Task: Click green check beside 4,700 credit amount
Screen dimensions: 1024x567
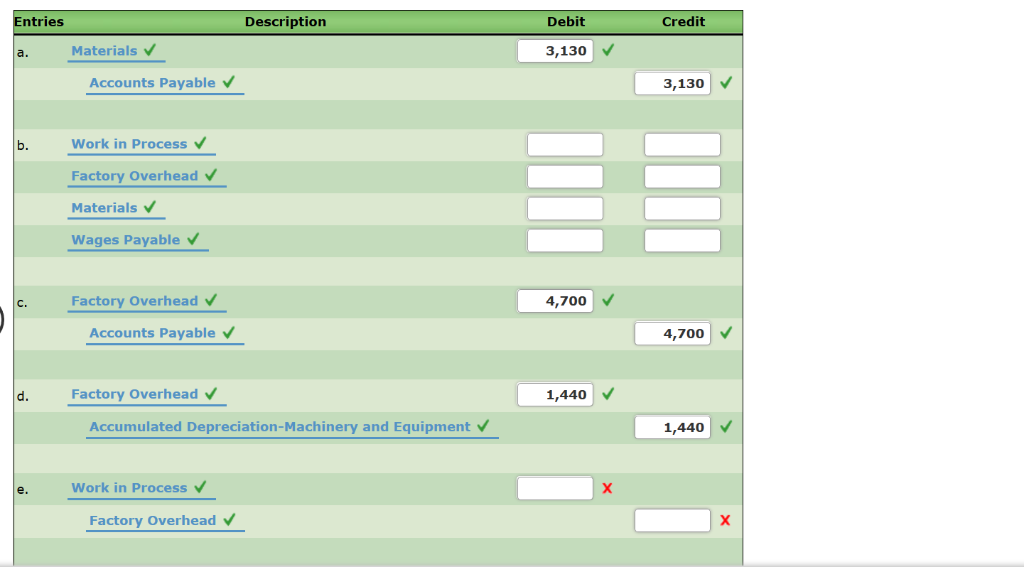Action: point(726,332)
